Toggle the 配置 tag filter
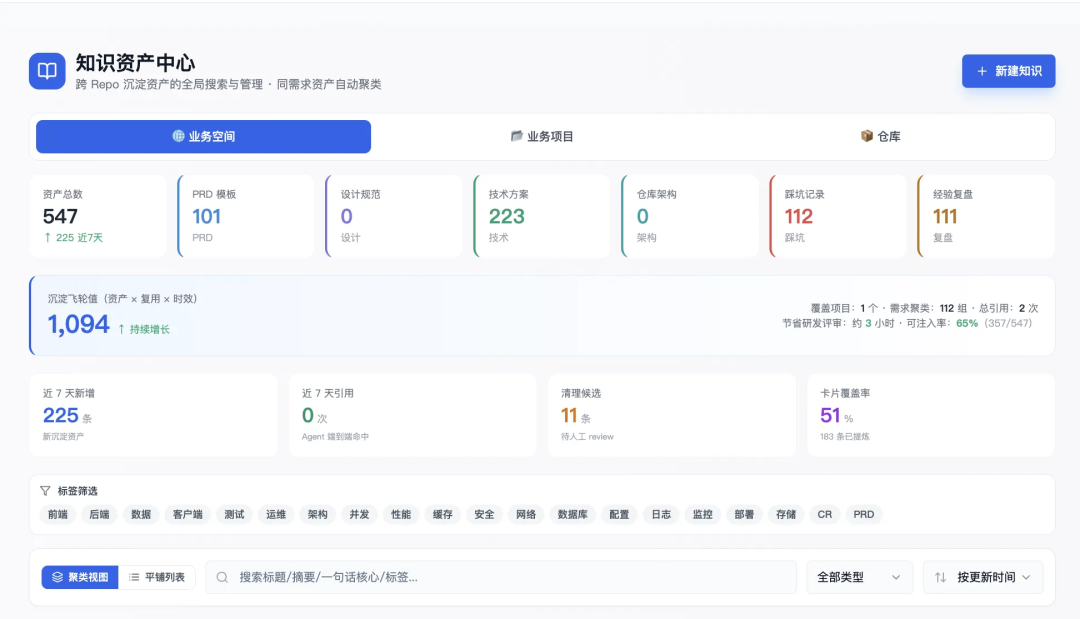1080x619 pixels. (x=619, y=514)
